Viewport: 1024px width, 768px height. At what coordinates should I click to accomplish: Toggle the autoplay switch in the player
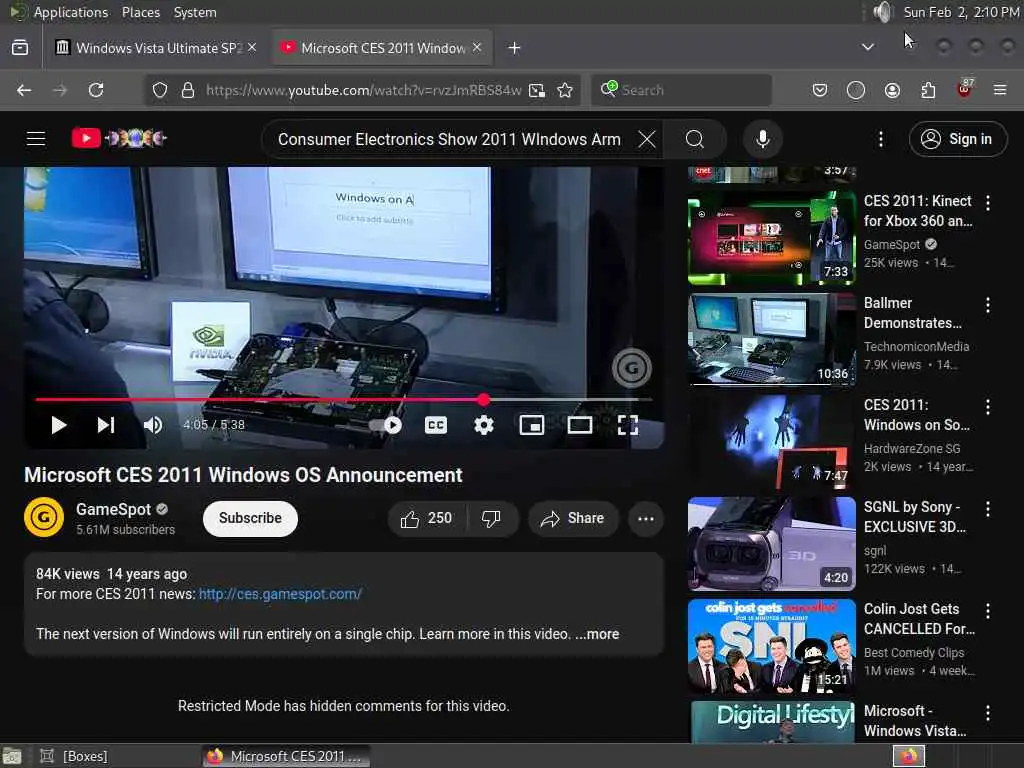click(x=385, y=425)
